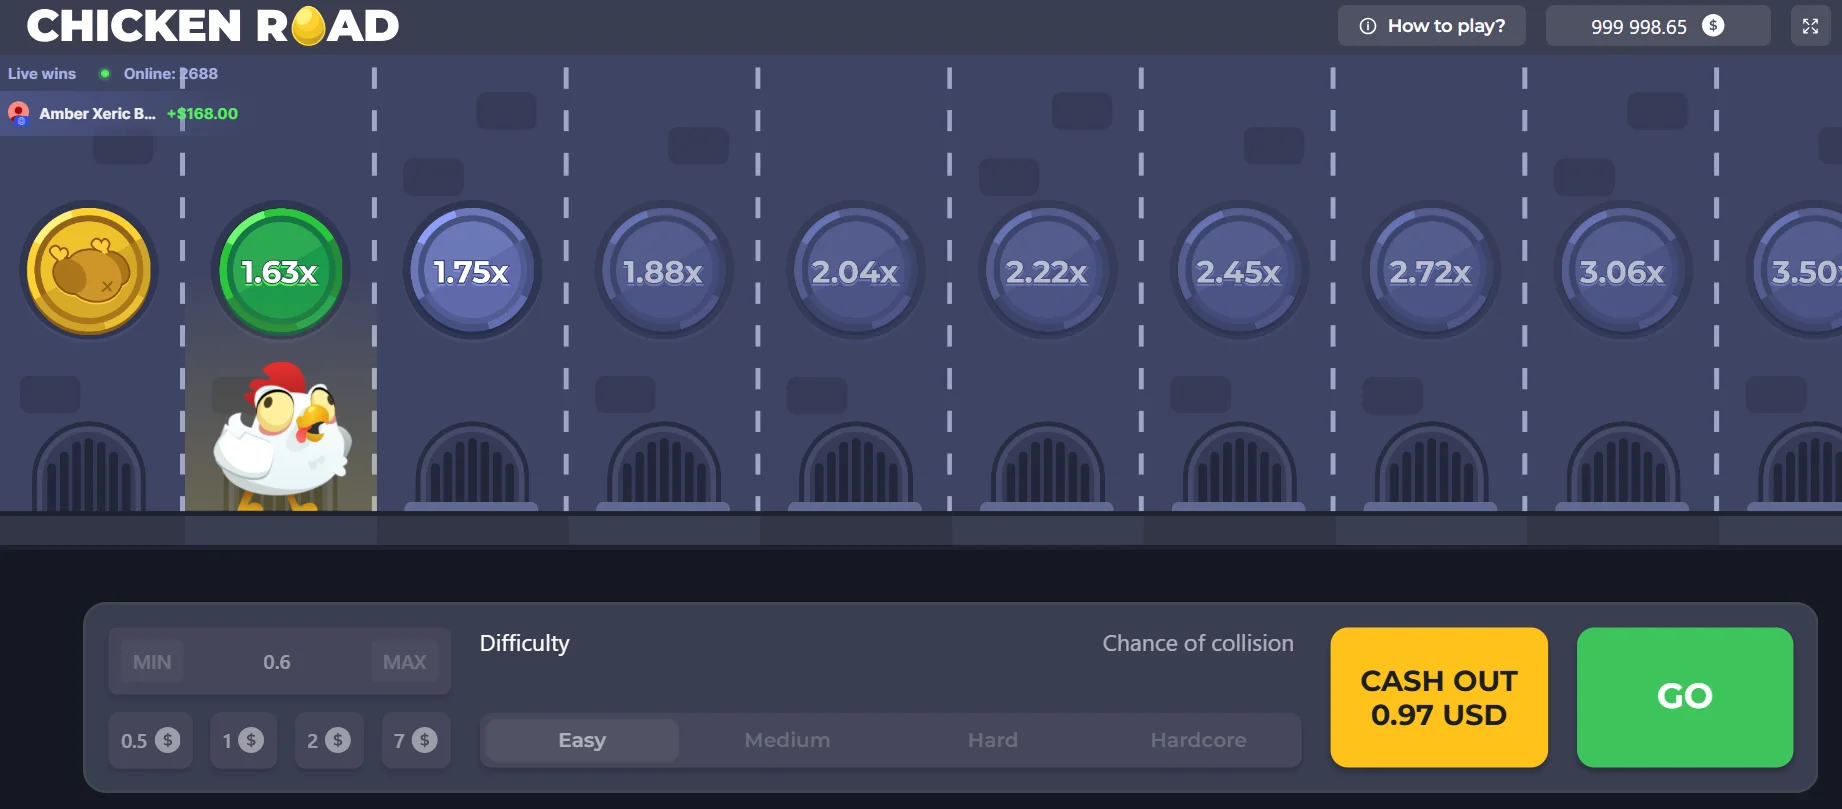This screenshot has height=809, width=1842.
Task: Choose the 7 $ preset bet
Action: pos(415,741)
